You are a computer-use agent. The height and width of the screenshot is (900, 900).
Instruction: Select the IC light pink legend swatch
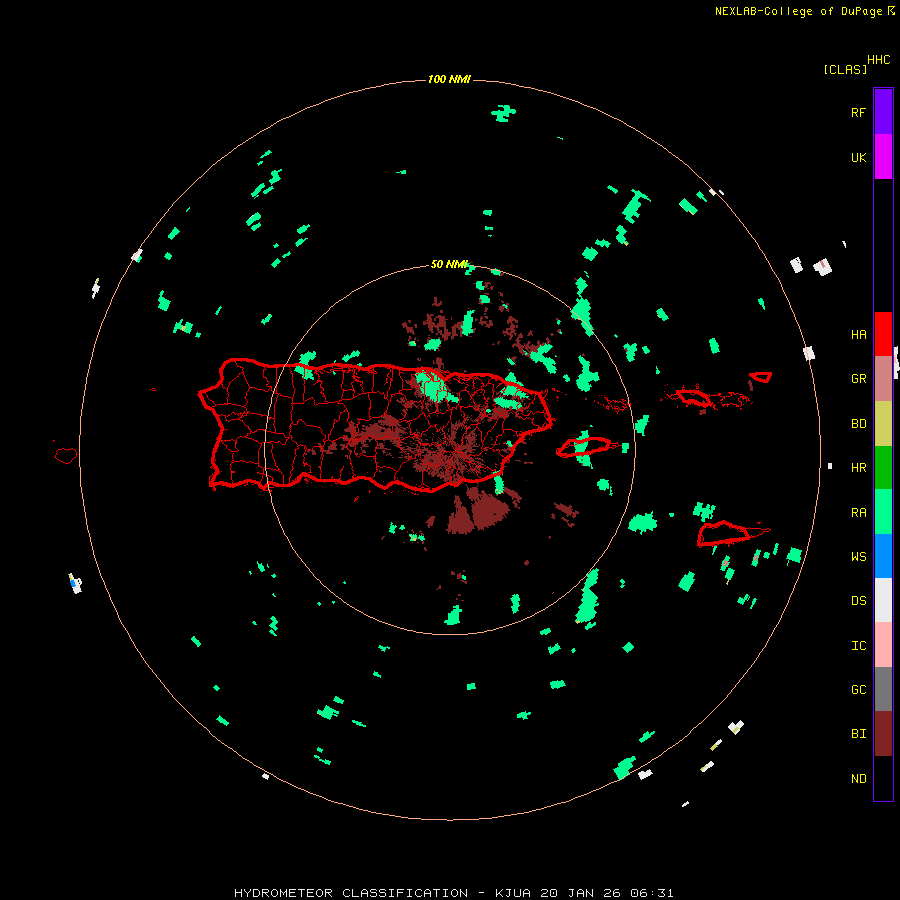tap(883, 645)
